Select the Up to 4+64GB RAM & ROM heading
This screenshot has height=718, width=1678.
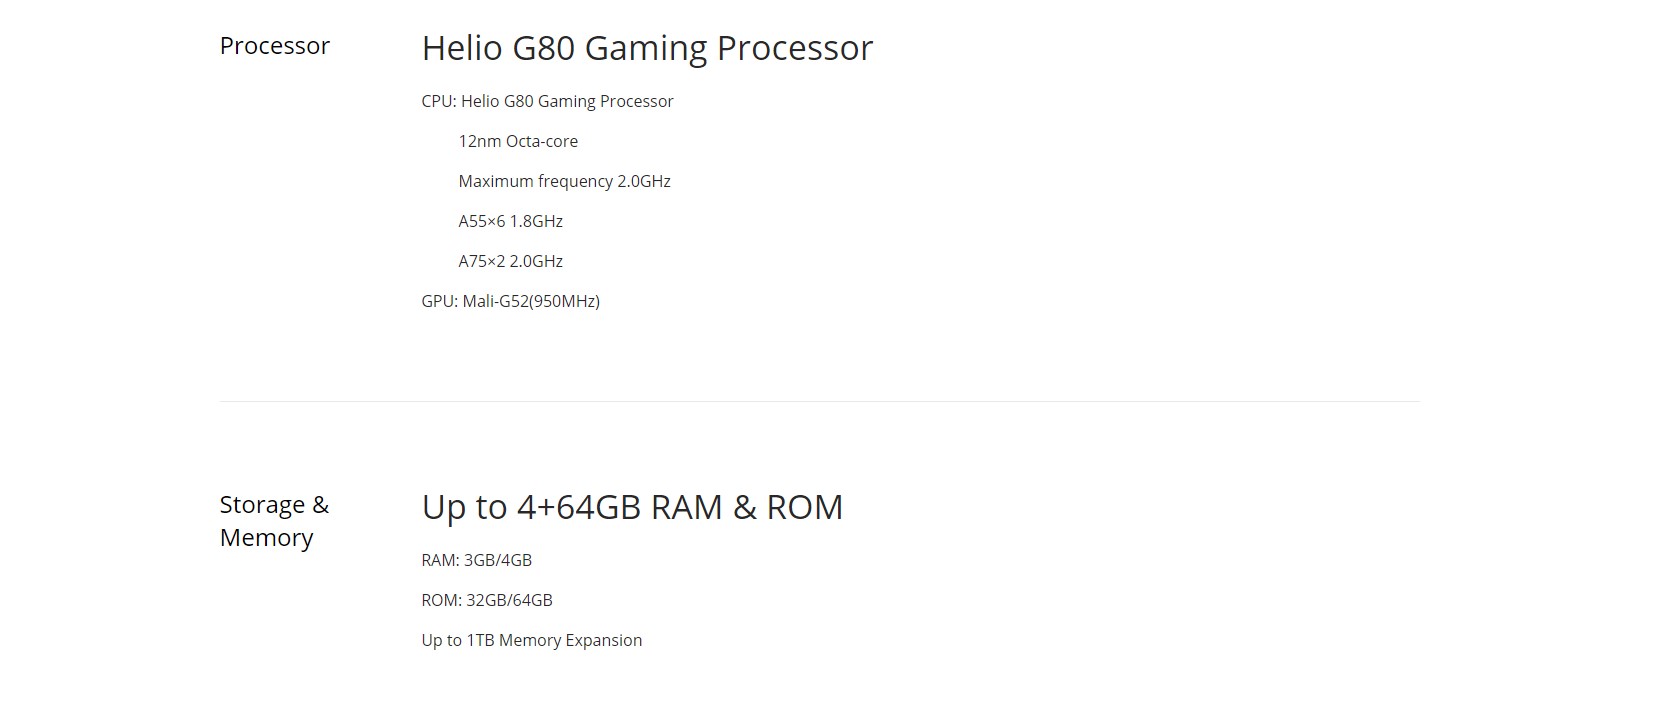coord(632,507)
